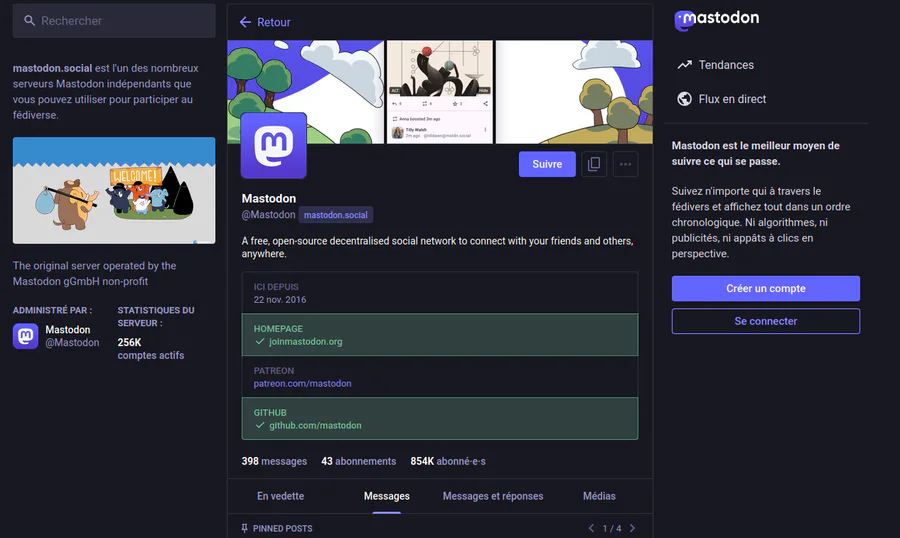This screenshot has height=538, width=900.
Task: Click the verified checkmark beside github.com/mastodon
Action: [260, 425]
